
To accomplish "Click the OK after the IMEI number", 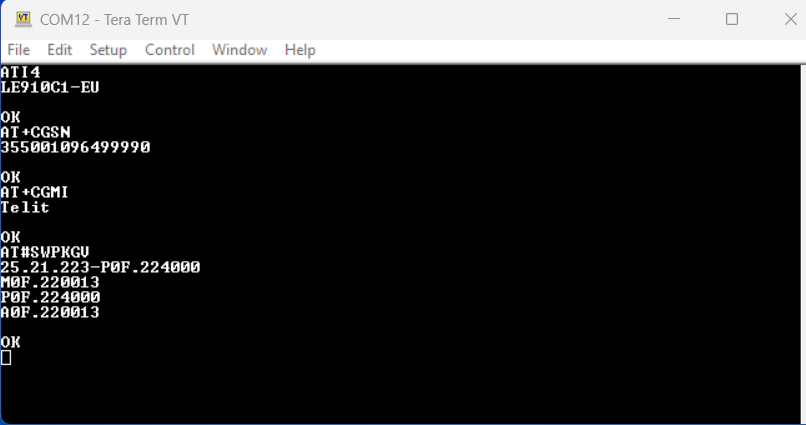I will click(x=10, y=177).
